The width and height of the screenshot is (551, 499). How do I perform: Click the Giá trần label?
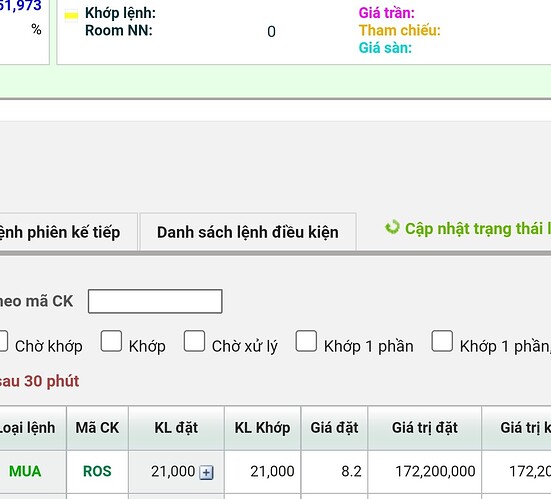[387, 13]
